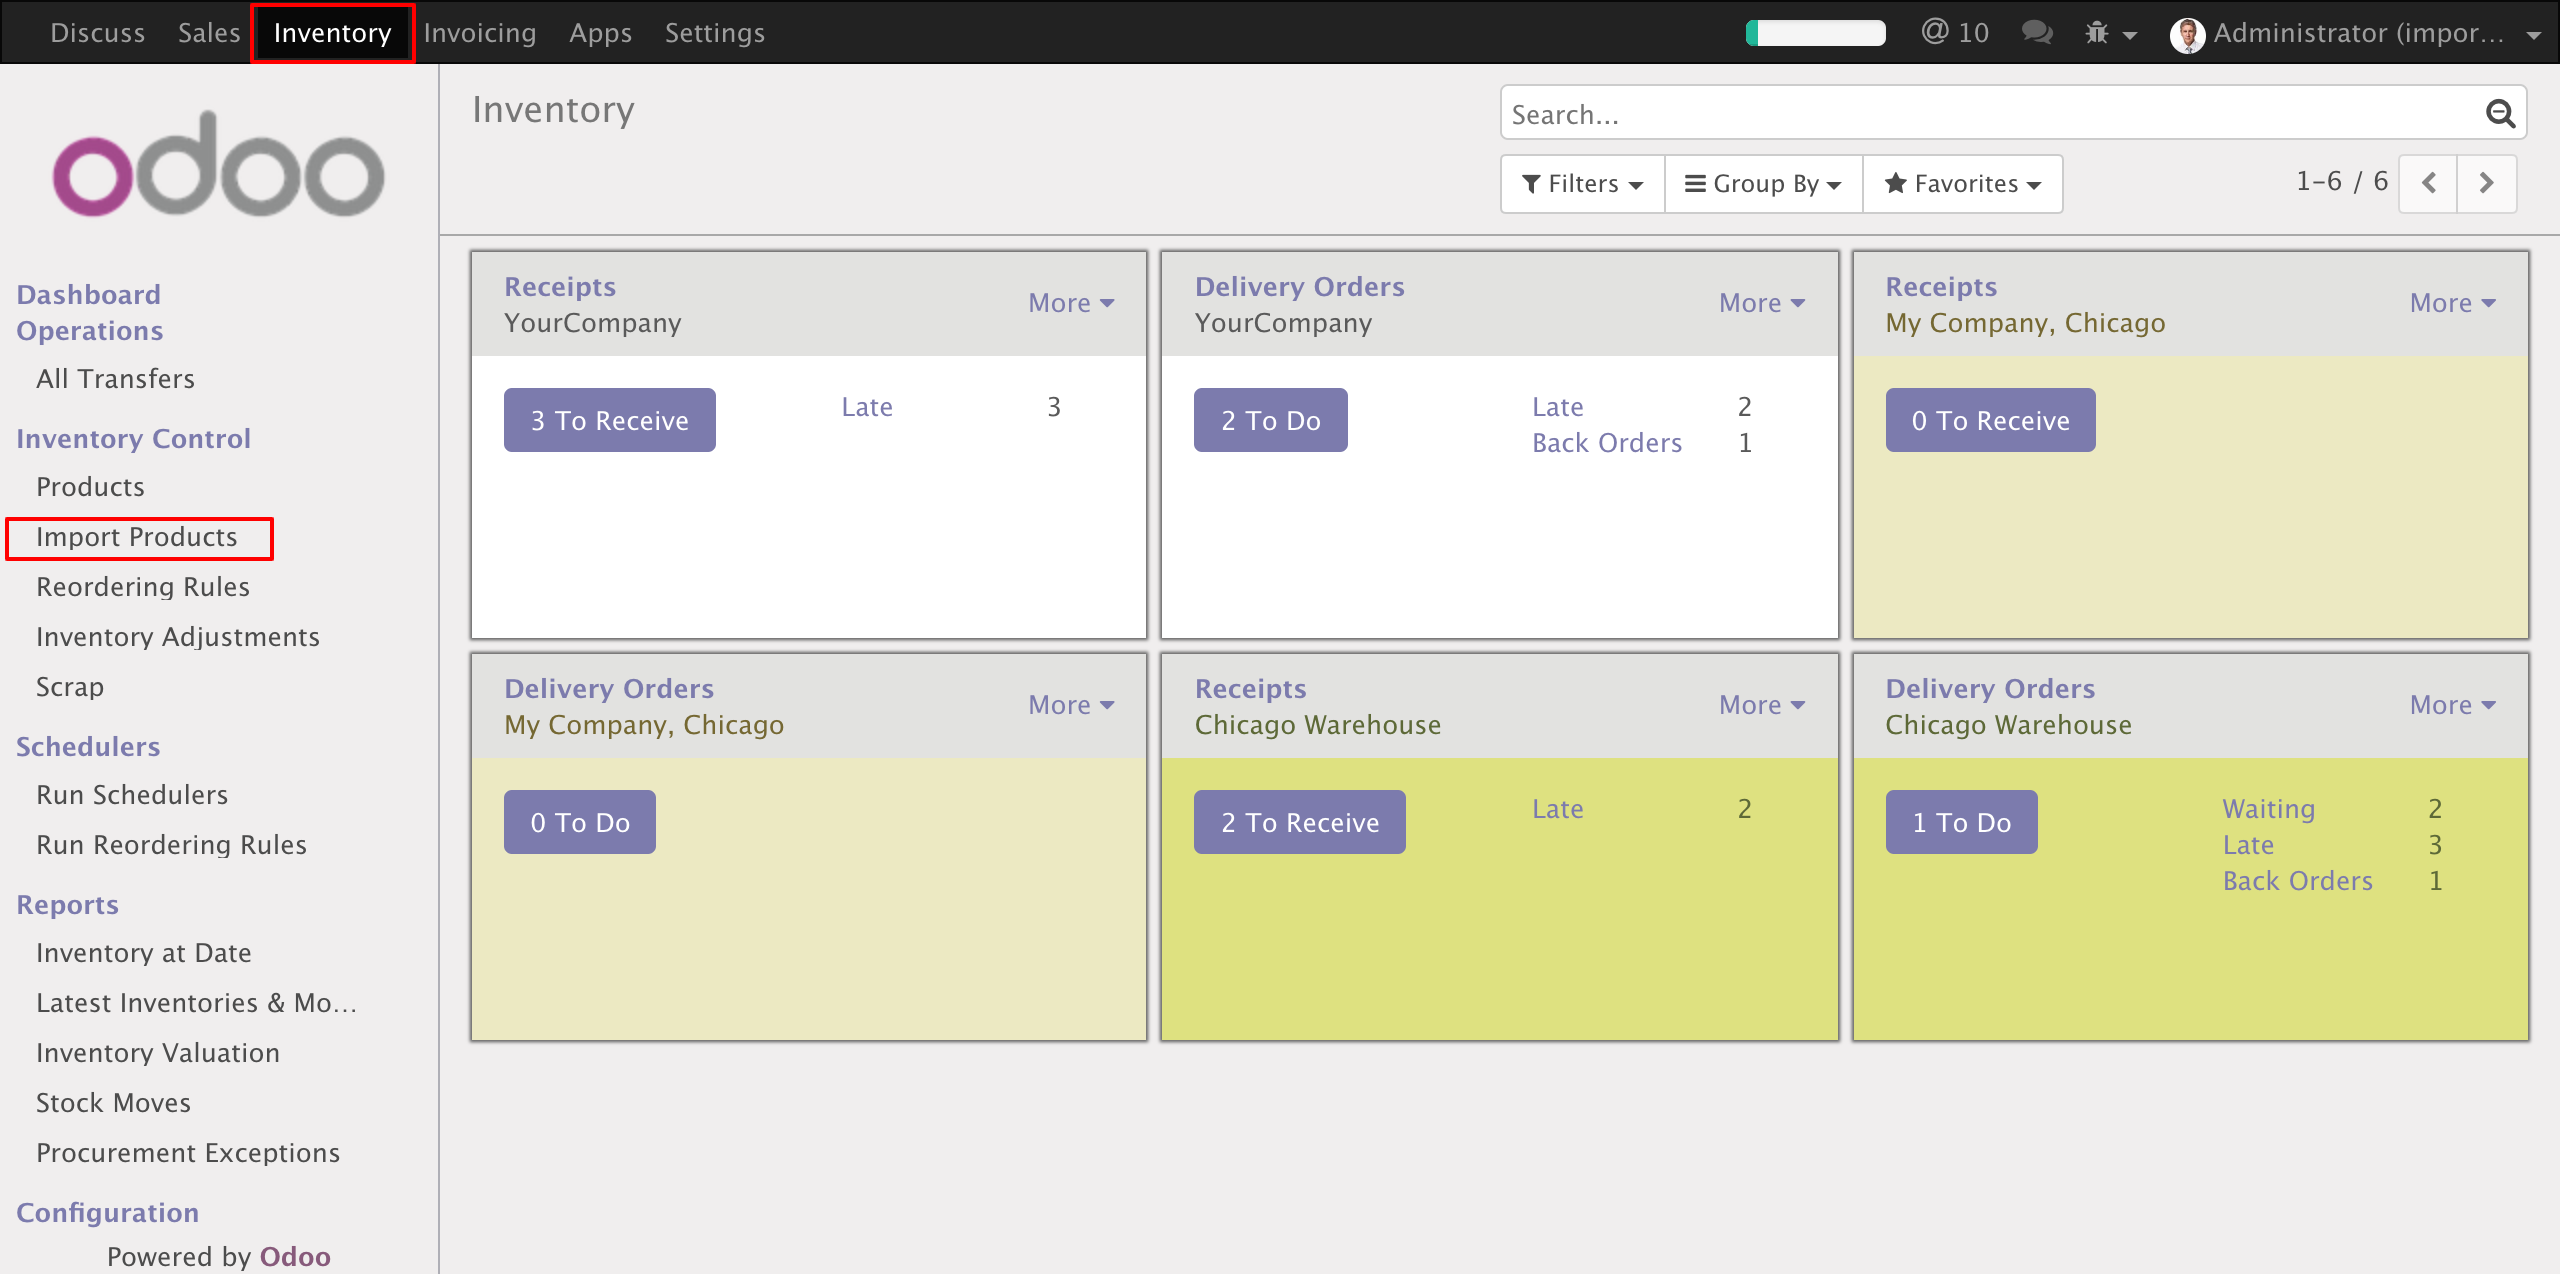Open Inventory Adjustments from sidebar
This screenshot has width=2560, height=1274.
click(178, 637)
